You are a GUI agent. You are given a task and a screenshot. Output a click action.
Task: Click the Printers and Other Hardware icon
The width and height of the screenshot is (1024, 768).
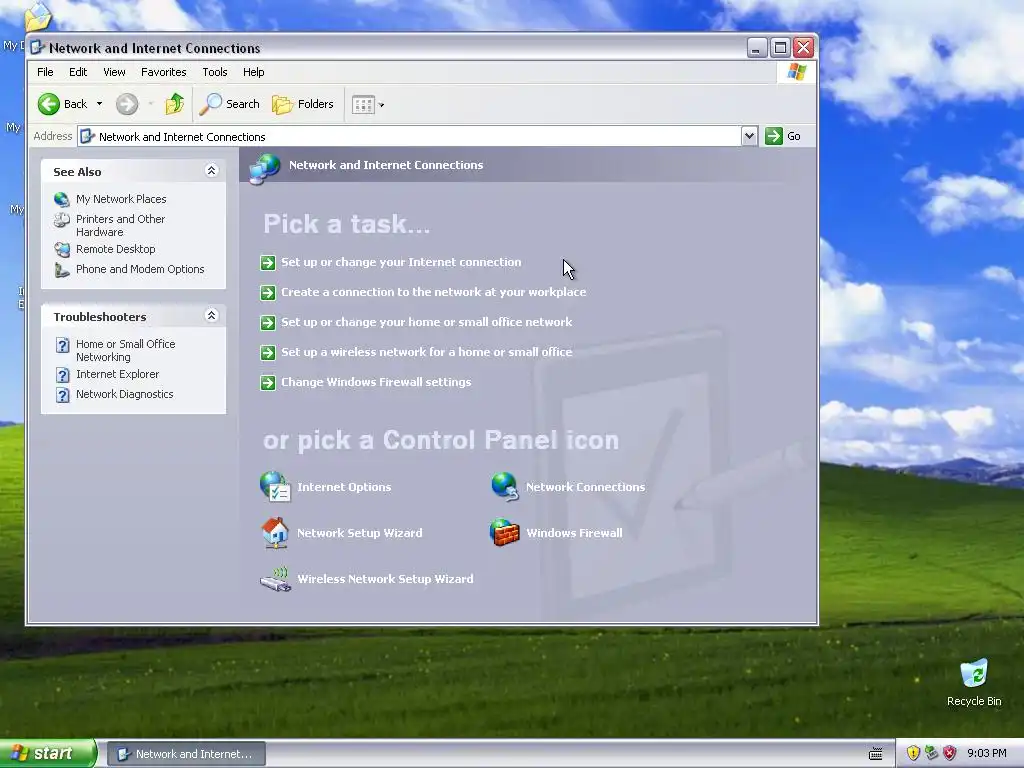62,220
